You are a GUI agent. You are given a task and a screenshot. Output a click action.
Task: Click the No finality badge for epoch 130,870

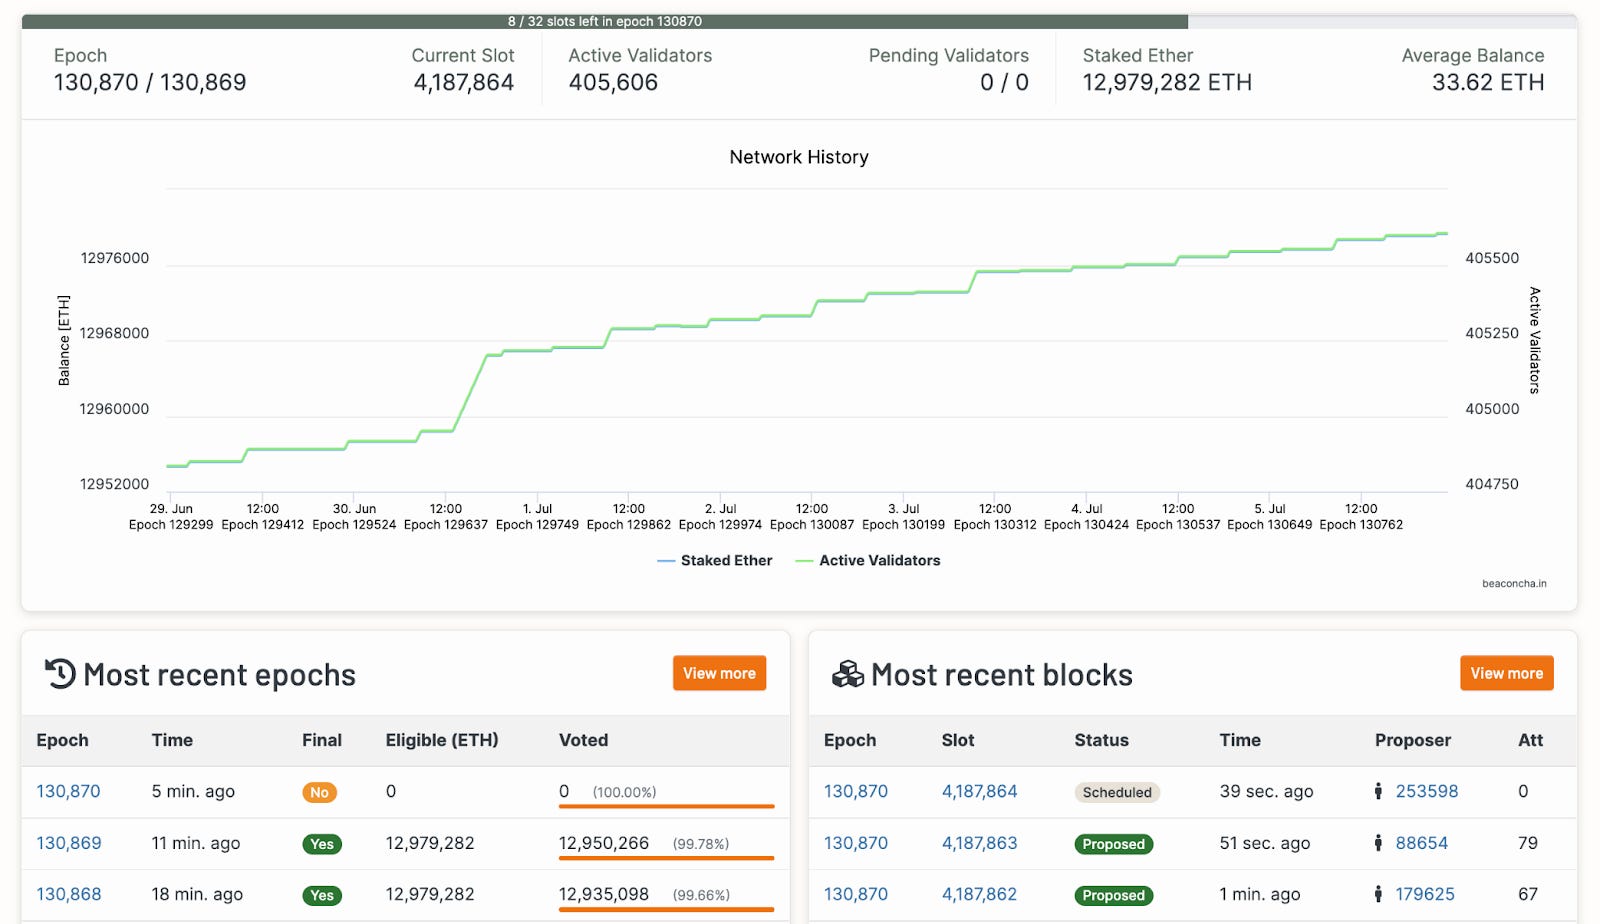(319, 792)
